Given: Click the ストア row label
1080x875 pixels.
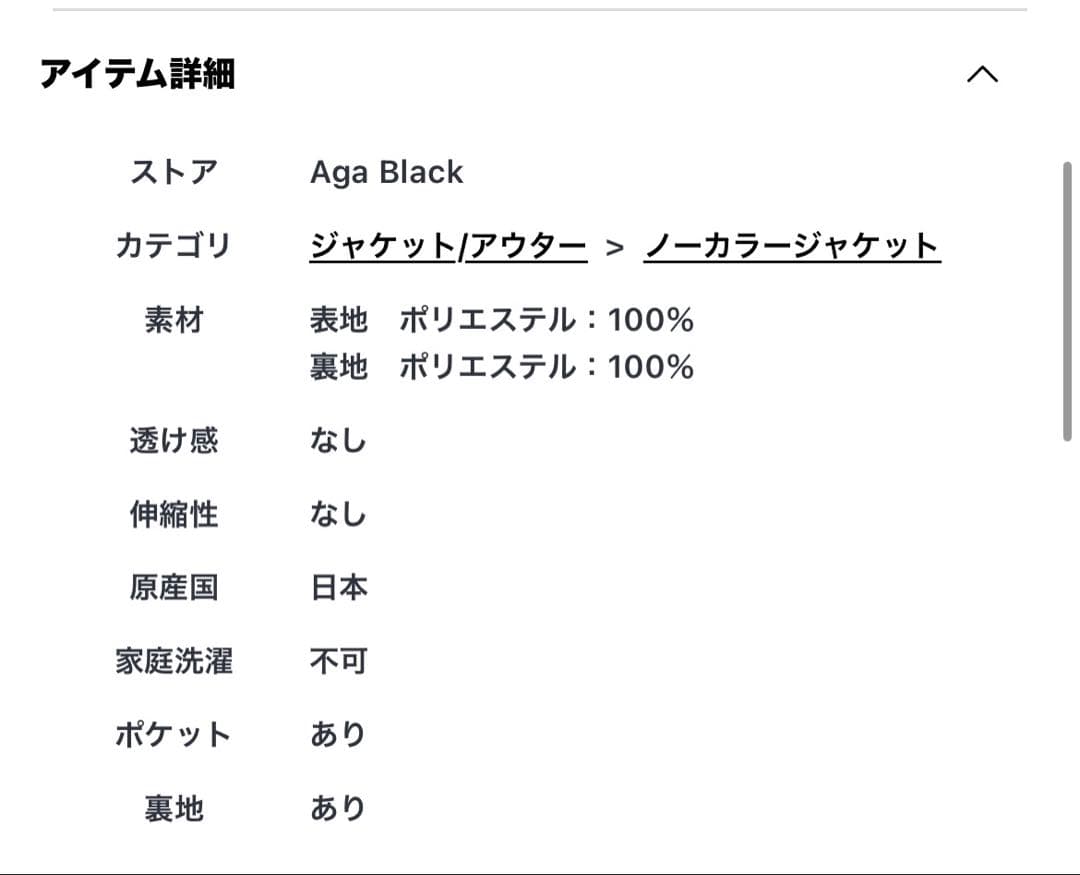Looking at the screenshot, I should pos(175,172).
